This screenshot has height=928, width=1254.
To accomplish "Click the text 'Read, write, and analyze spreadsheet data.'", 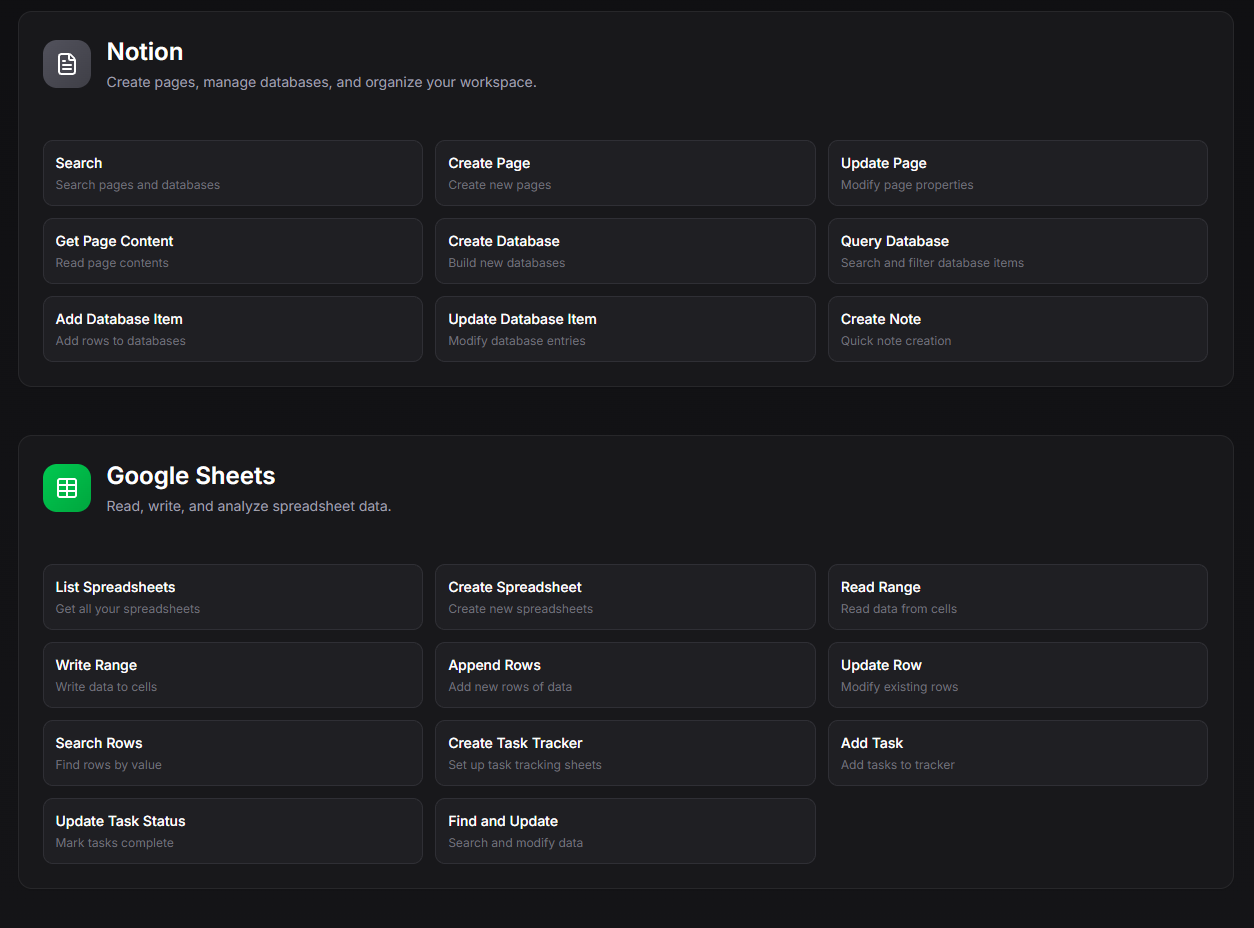I will point(249,506).
